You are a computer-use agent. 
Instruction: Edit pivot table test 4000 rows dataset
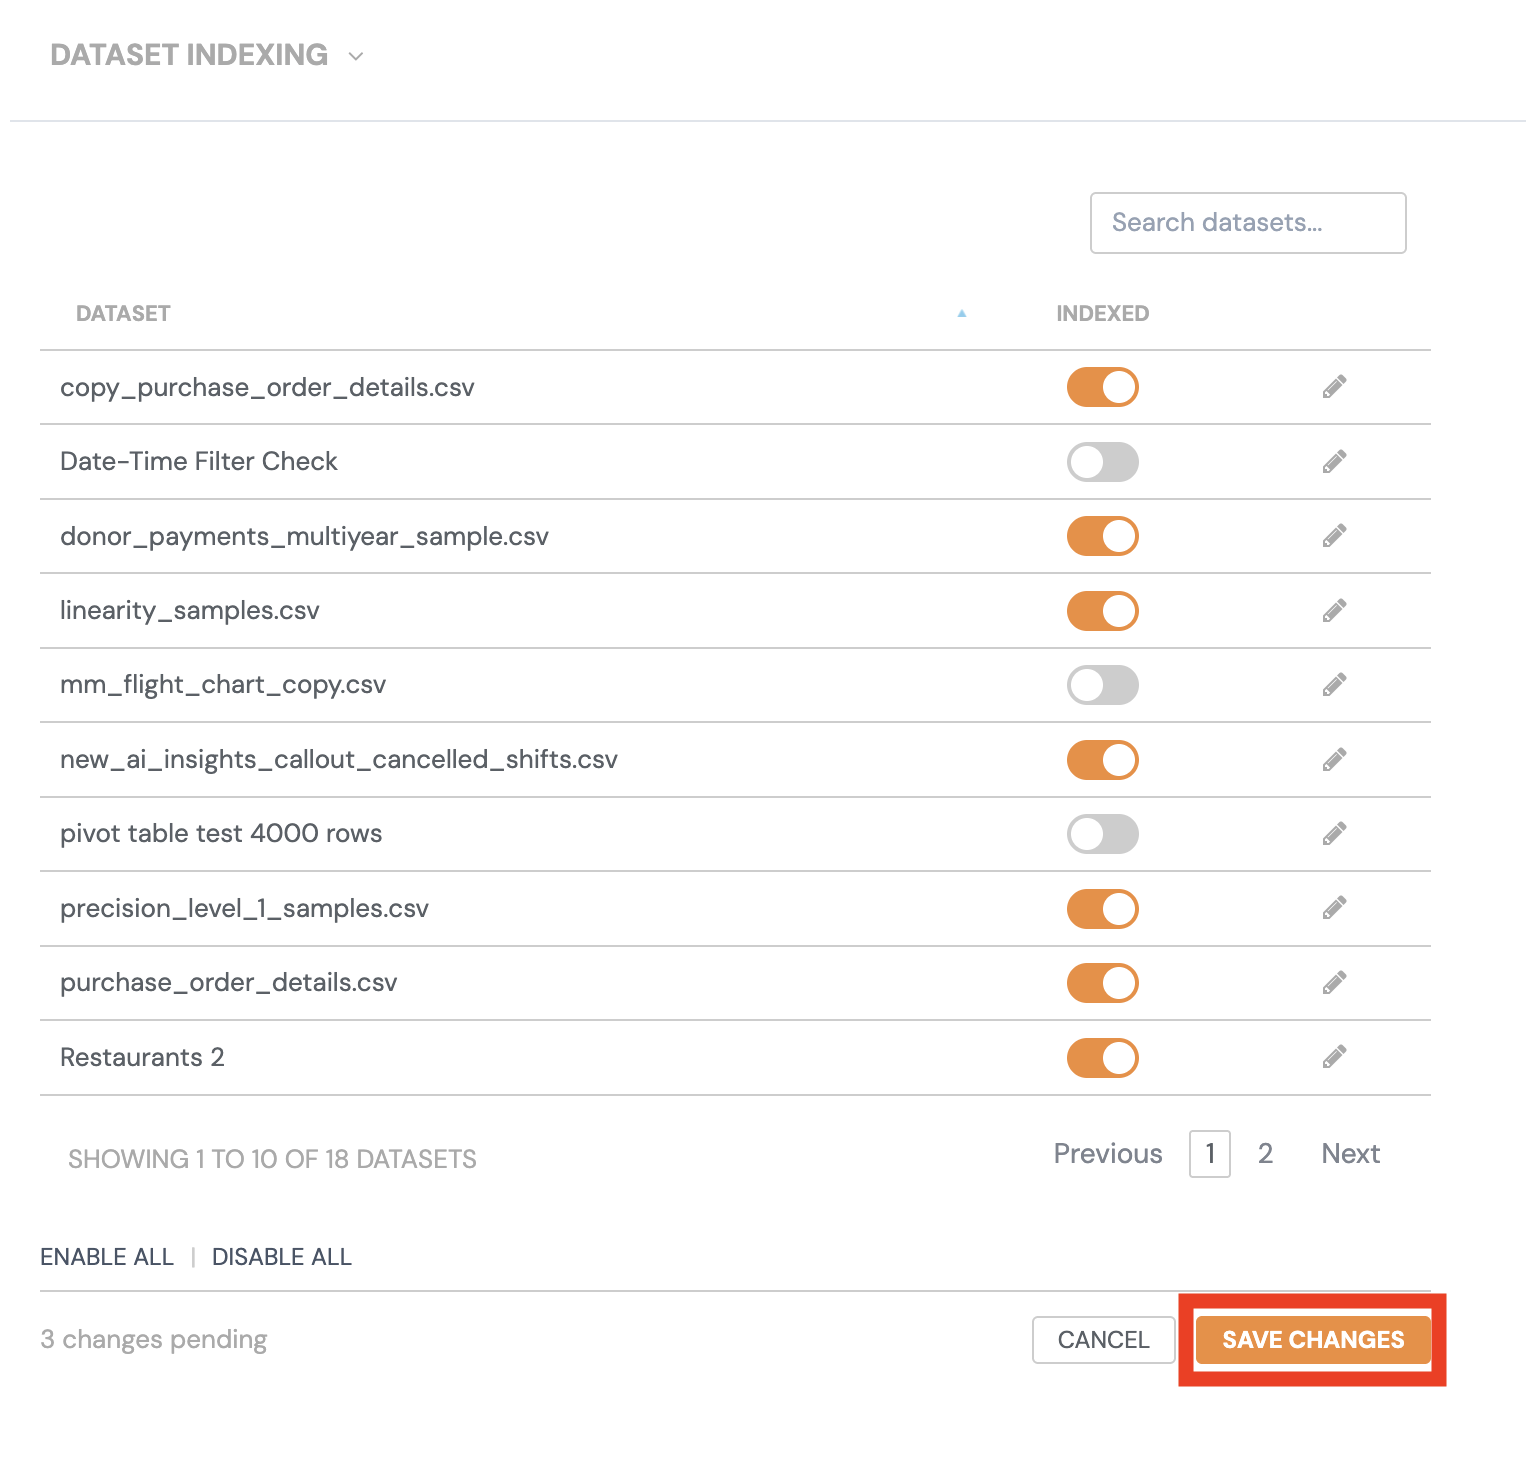tap(1334, 834)
